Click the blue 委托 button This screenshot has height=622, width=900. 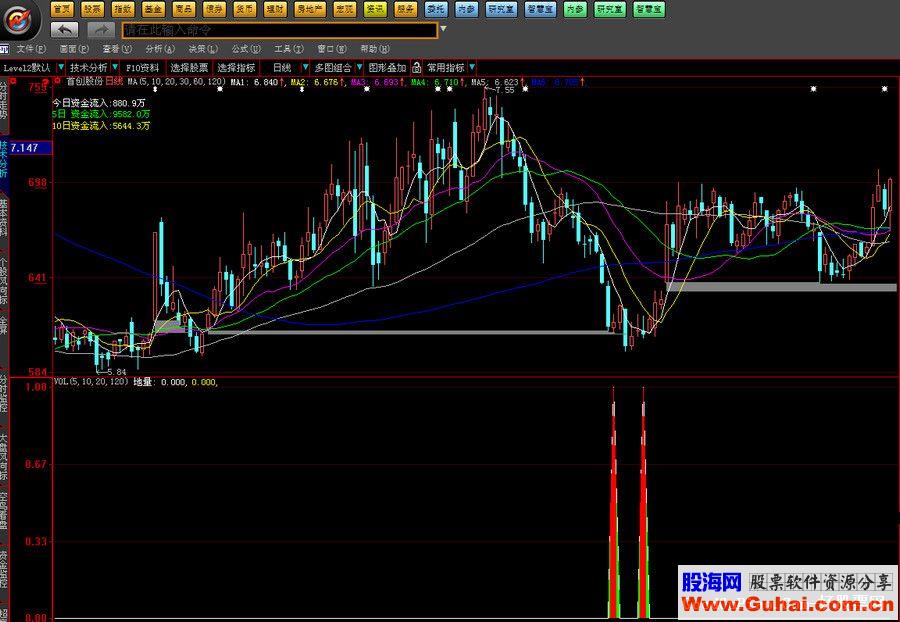[436, 9]
